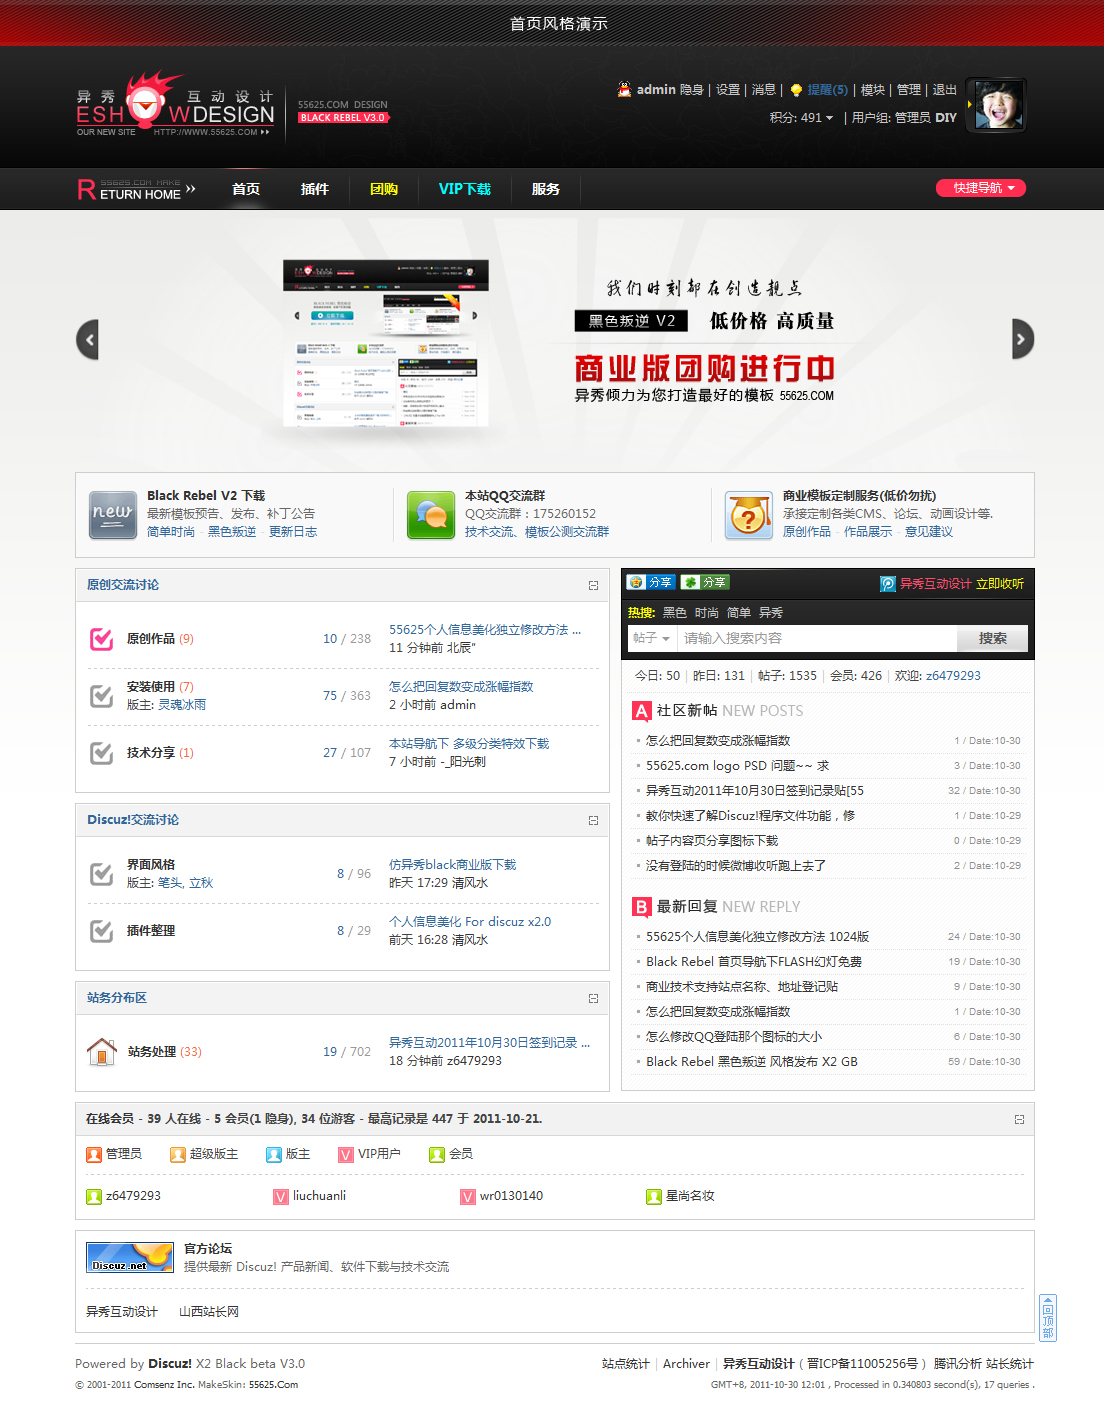Click the 搜索 search button
This screenshot has width=1104, height=1426.
993,638
